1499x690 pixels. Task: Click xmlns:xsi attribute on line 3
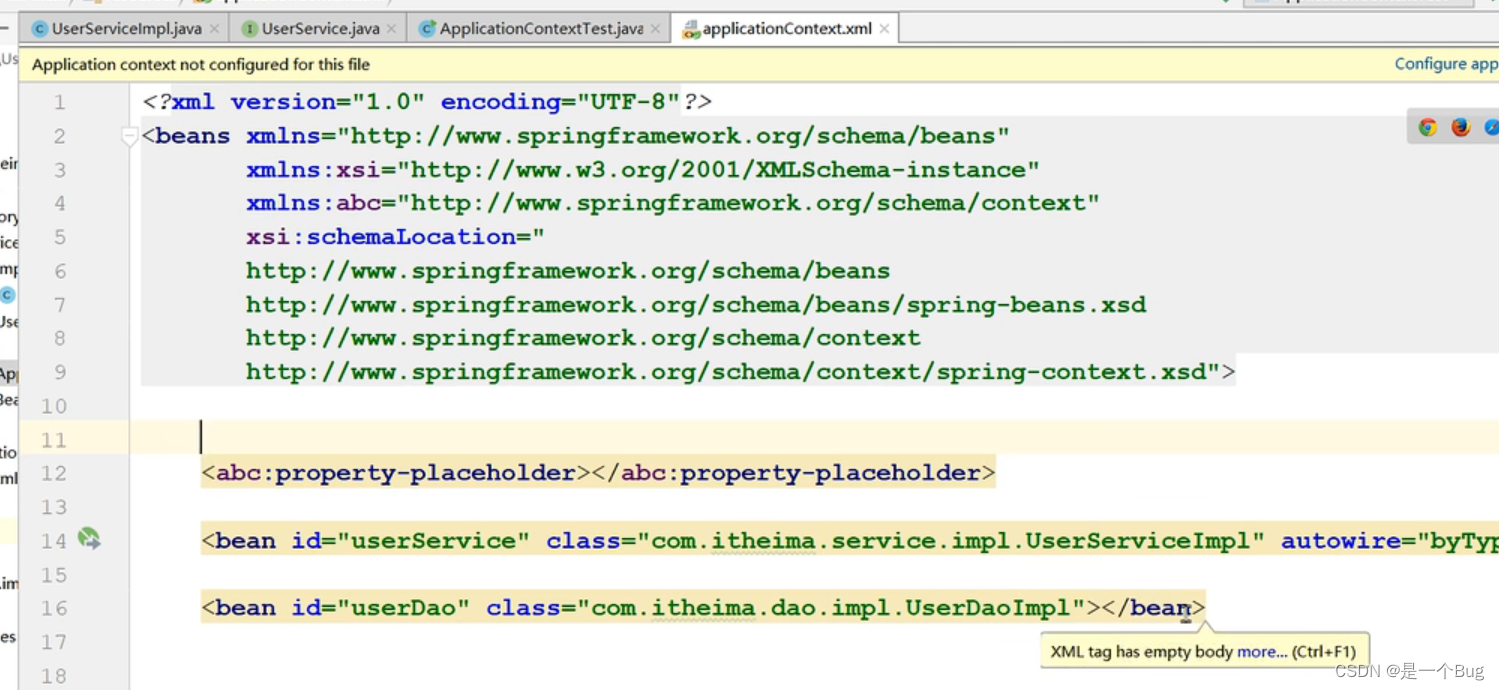tap(643, 169)
